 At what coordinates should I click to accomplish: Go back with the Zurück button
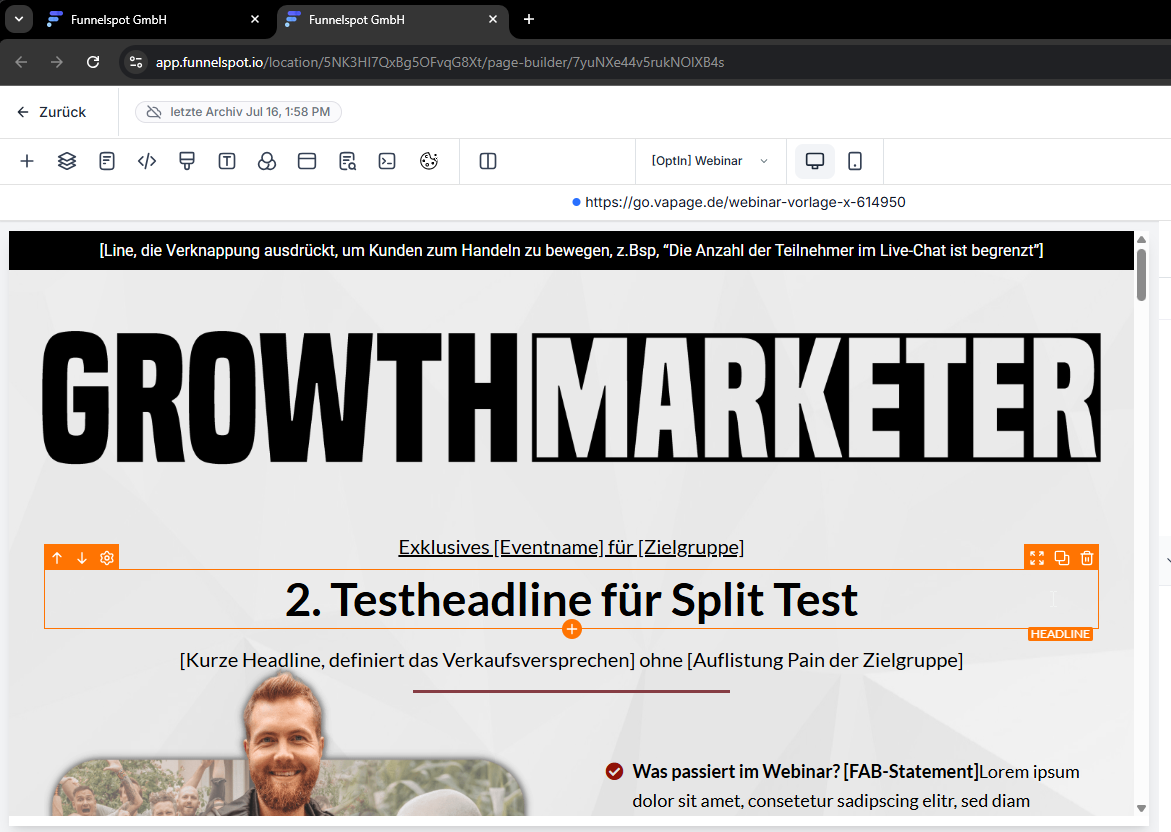(52, 112)
